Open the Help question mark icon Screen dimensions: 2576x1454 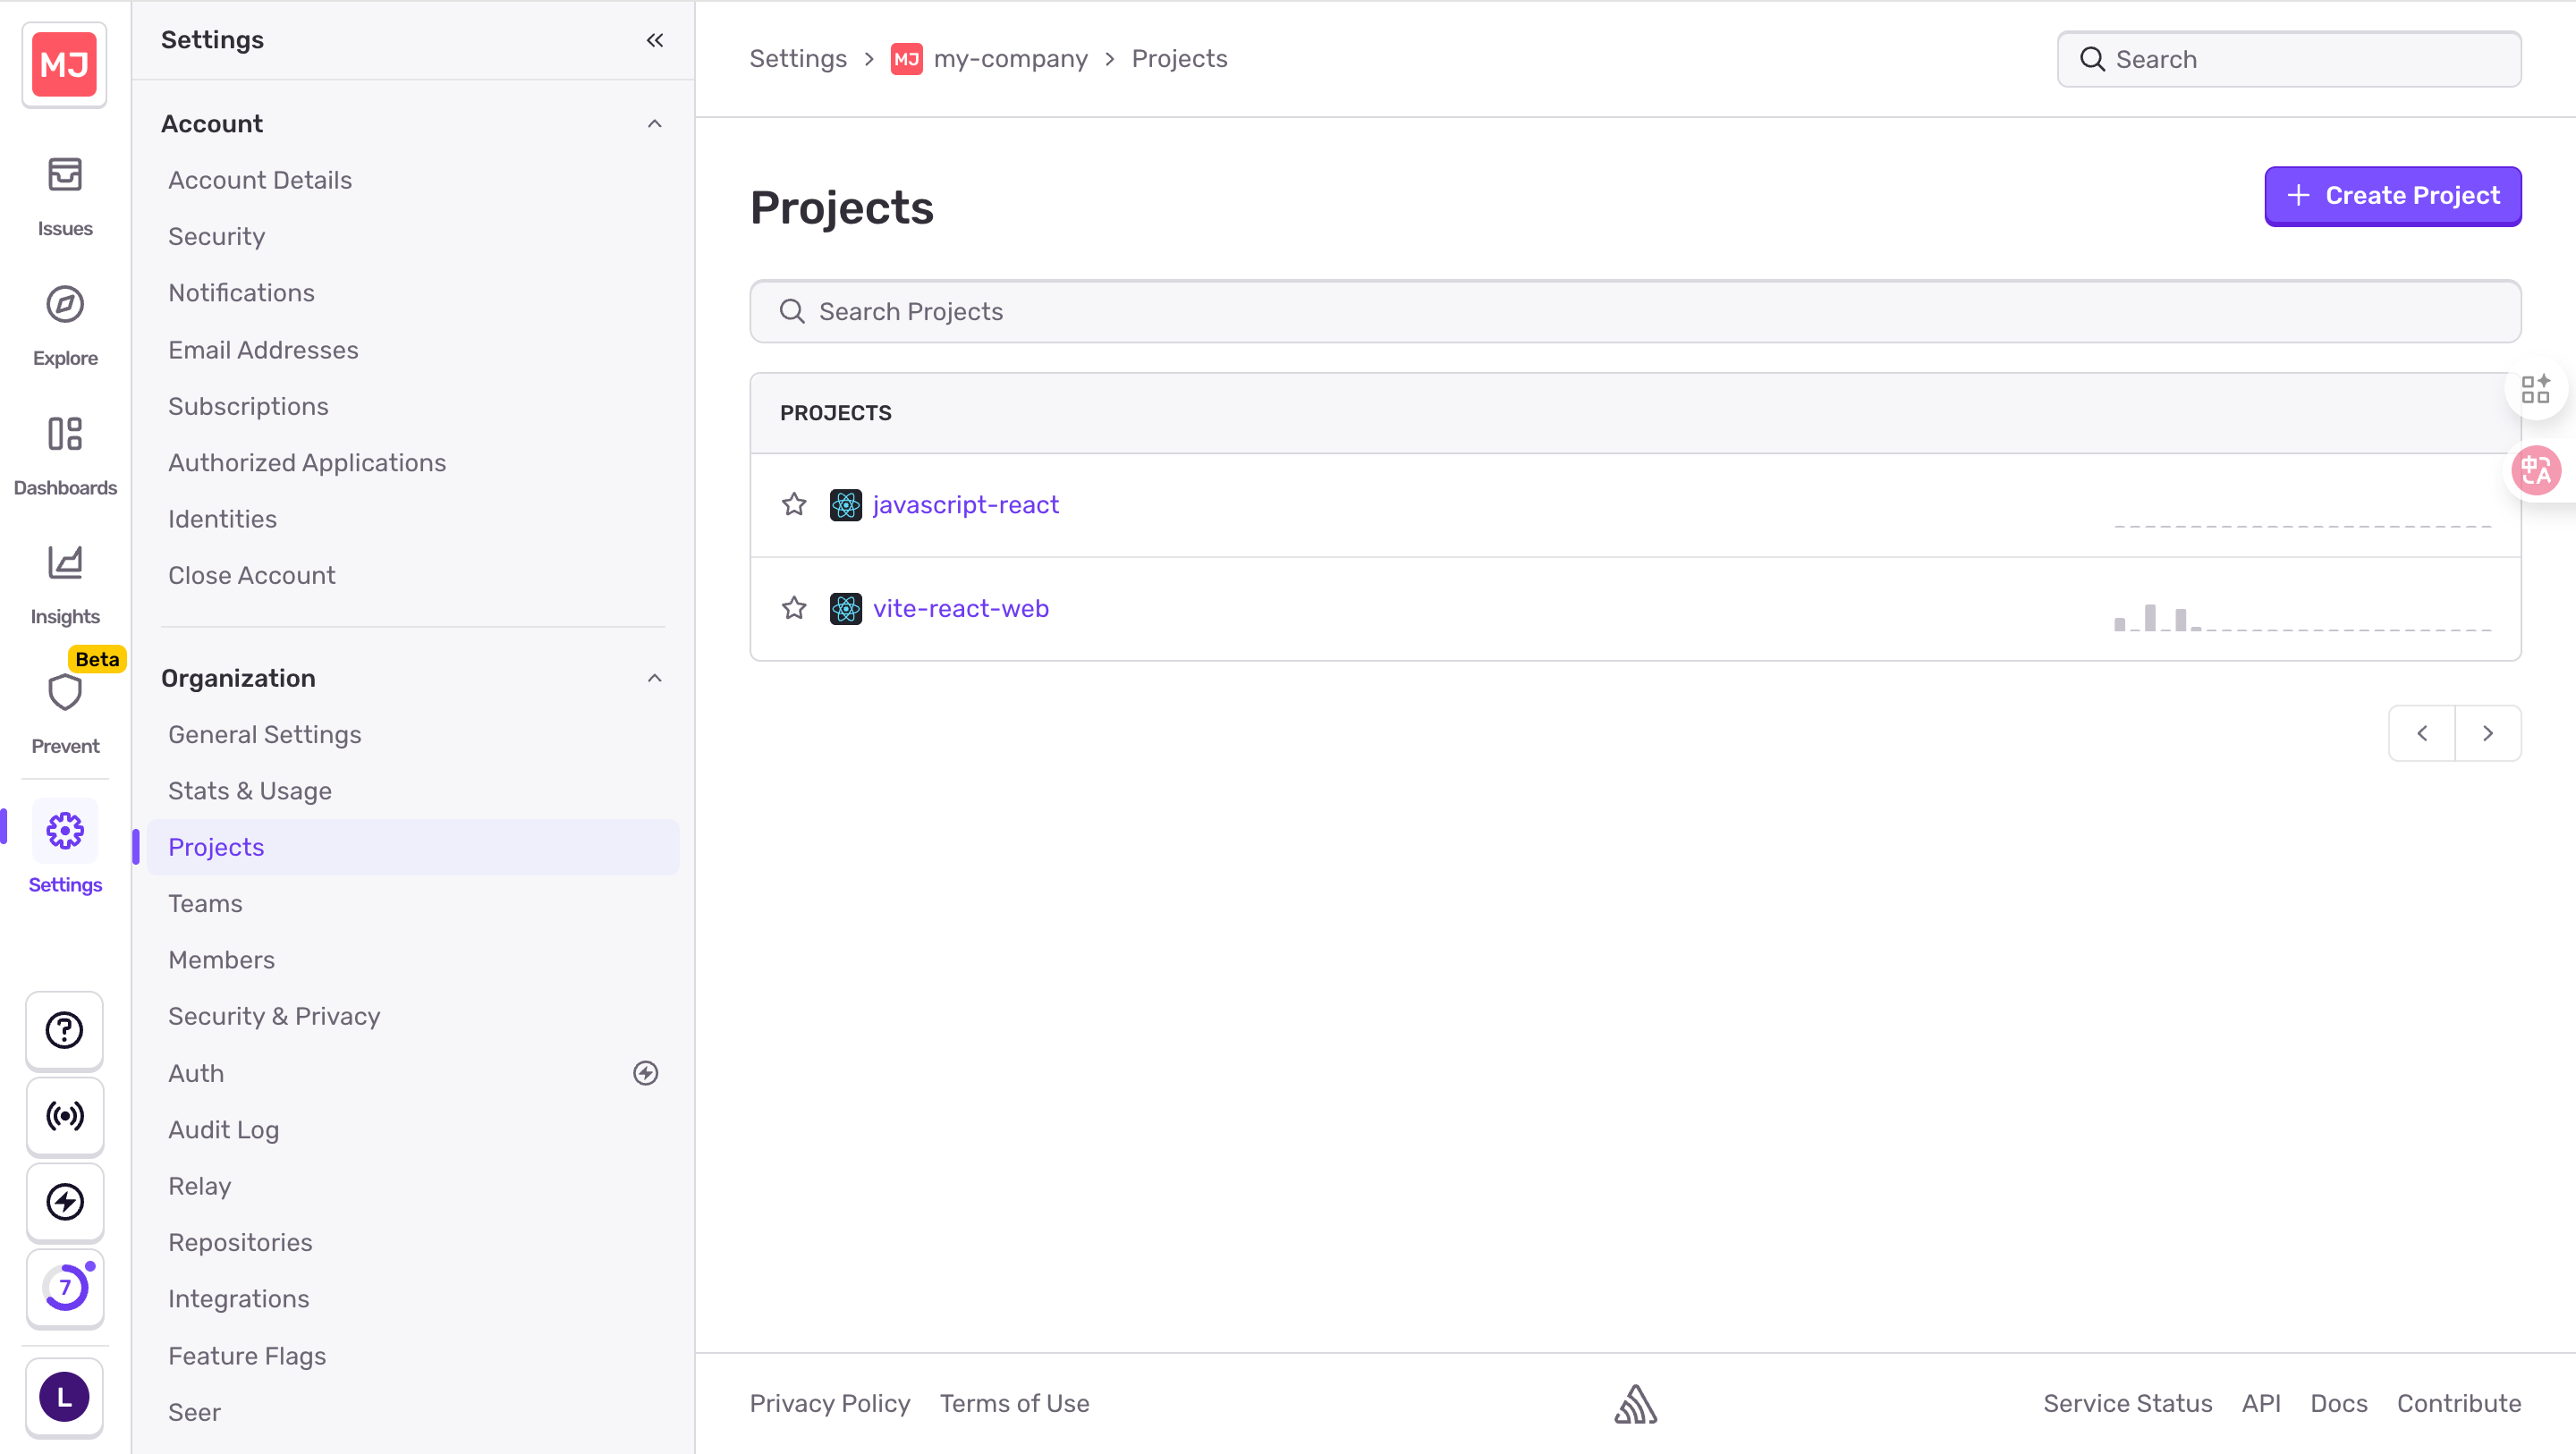point(65,1030)
